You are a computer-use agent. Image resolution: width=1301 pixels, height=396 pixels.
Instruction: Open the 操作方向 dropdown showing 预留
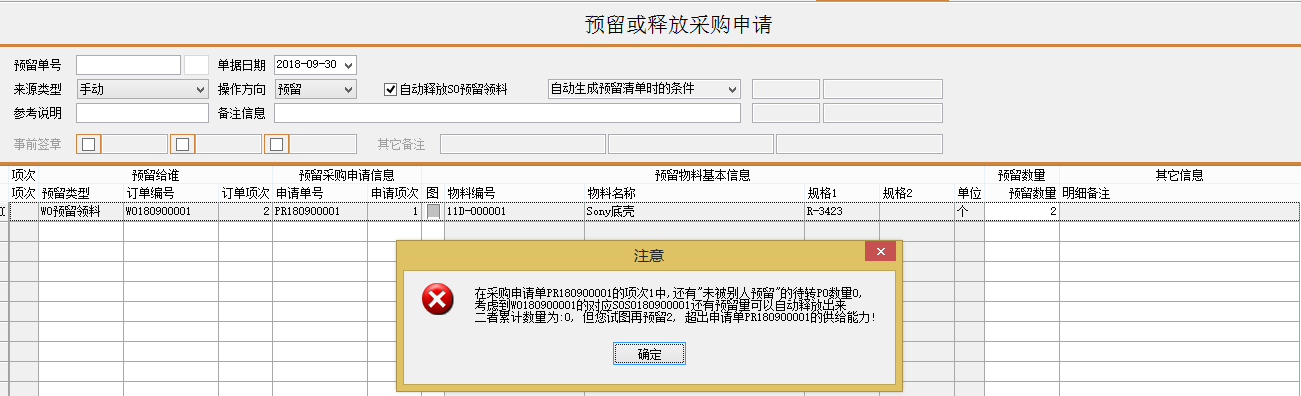(348, 89)
